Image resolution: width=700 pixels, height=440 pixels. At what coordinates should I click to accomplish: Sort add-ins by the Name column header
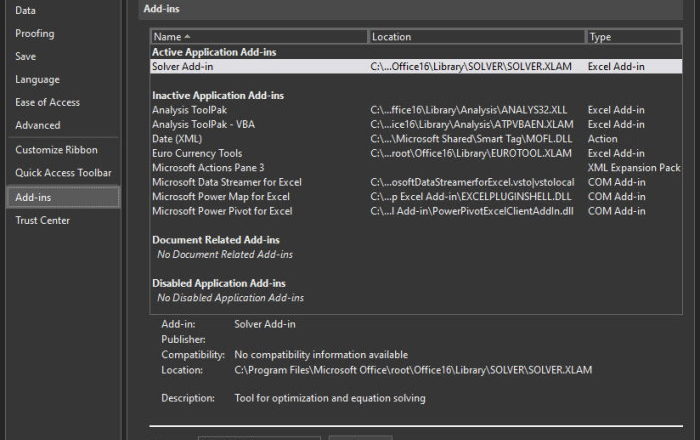tap(258, 37)
